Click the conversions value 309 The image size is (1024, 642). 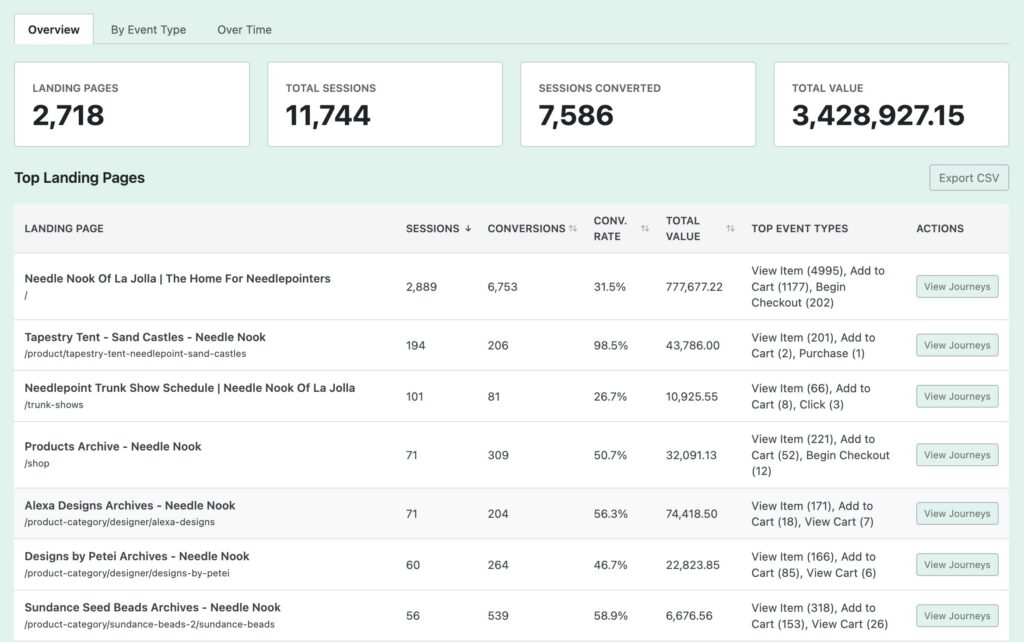pos(498,455)
